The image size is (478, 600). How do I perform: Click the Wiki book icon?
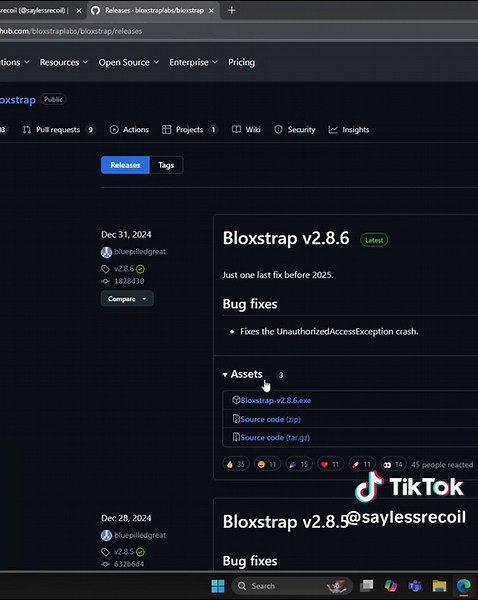(236, 130)
